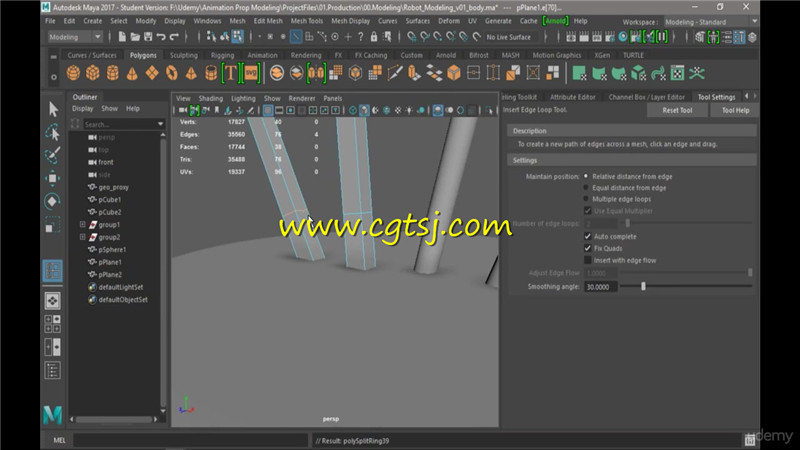Open the Outliner search filter dropdown

click(160, 124)
